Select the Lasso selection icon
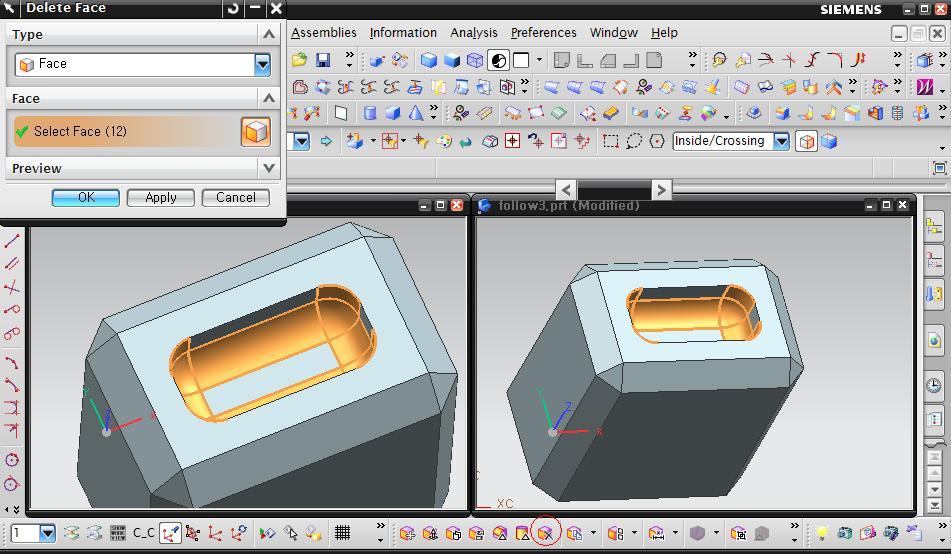The height and width of the screenshot is (554, 951). point(634,141)
